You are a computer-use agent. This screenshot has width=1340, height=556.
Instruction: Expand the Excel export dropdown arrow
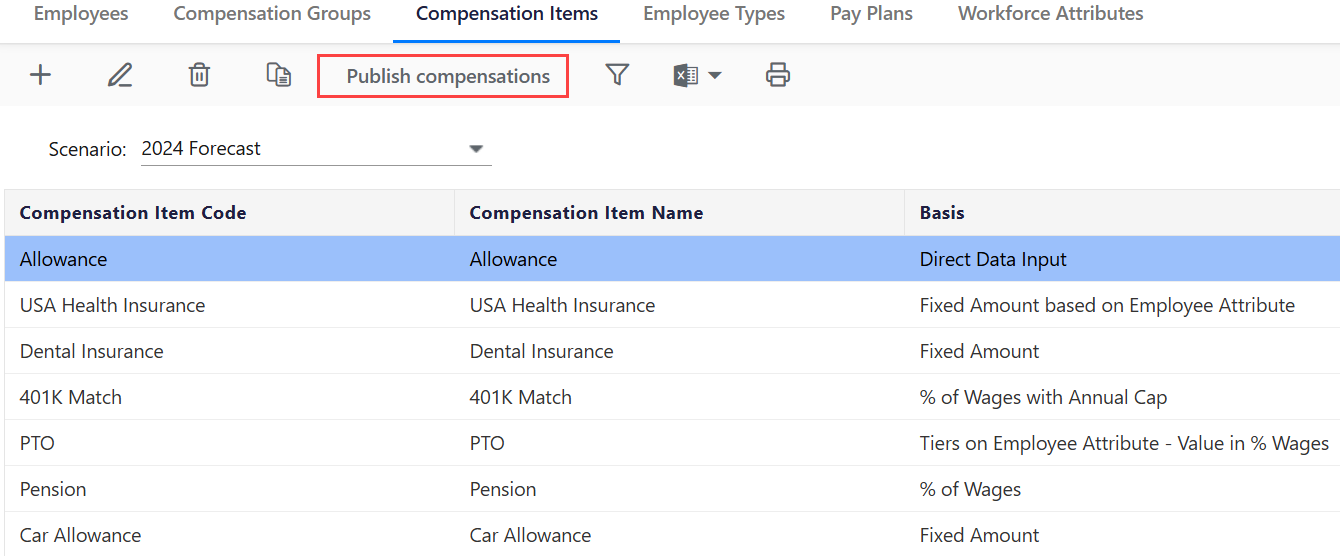(x=715, y=76)
